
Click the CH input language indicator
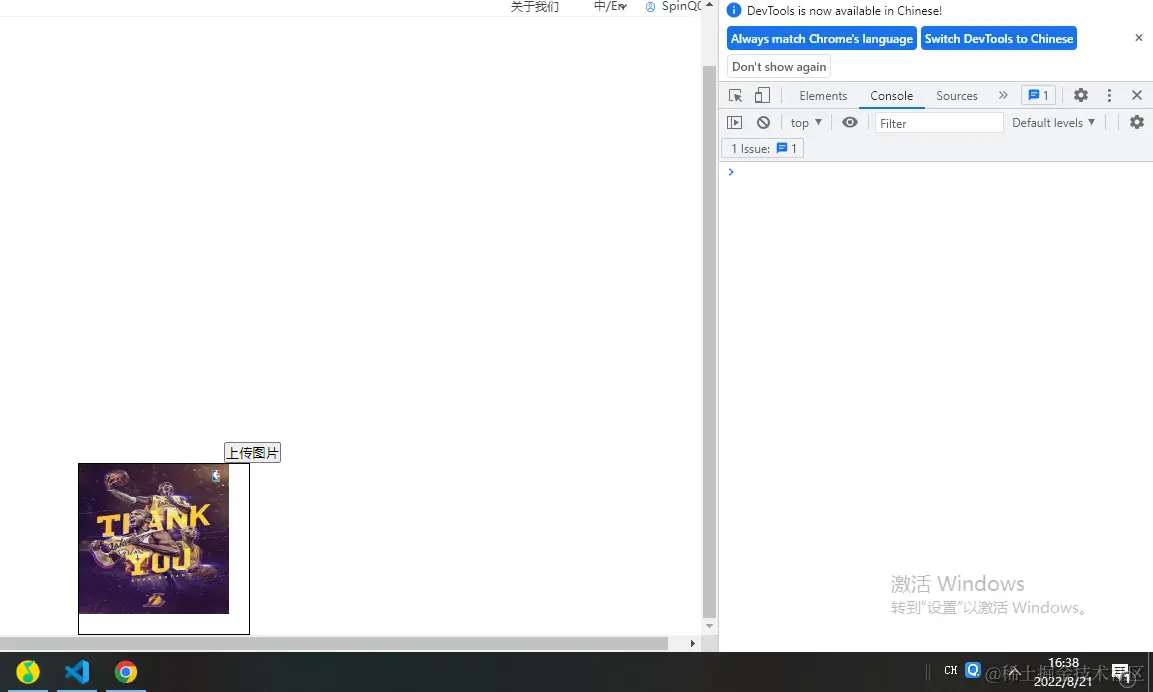[x=950, y=670]
